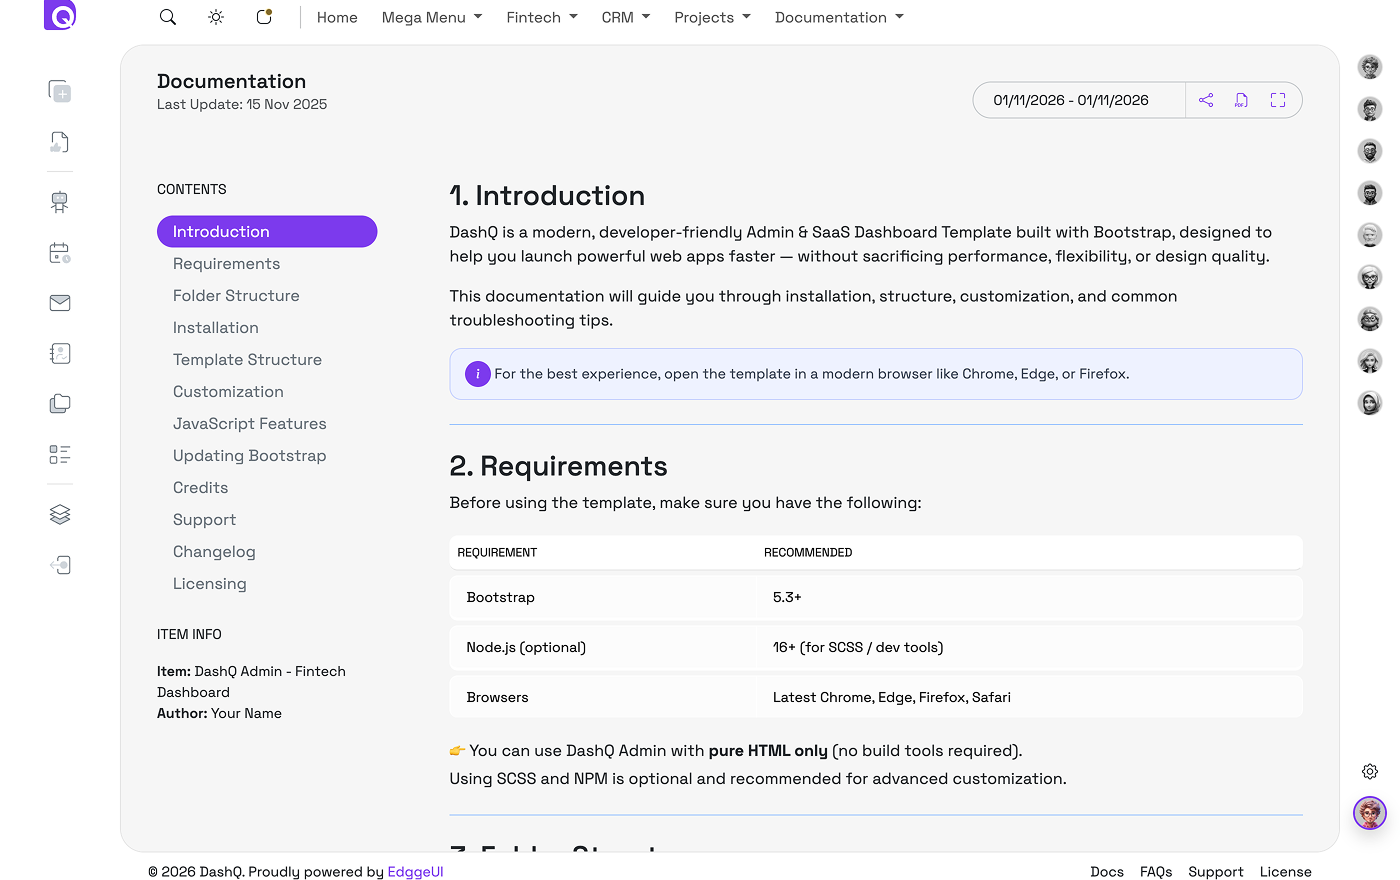Open the mail inbox icon in sidebar
The width and height of the screenshot is (1400, 880).
point(59,303)
